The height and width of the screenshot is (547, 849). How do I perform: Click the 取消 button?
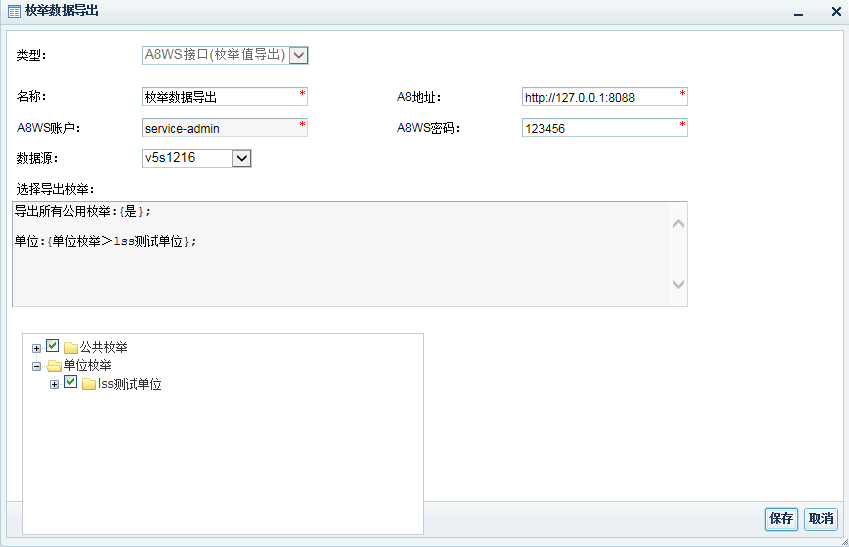(821, 519)
